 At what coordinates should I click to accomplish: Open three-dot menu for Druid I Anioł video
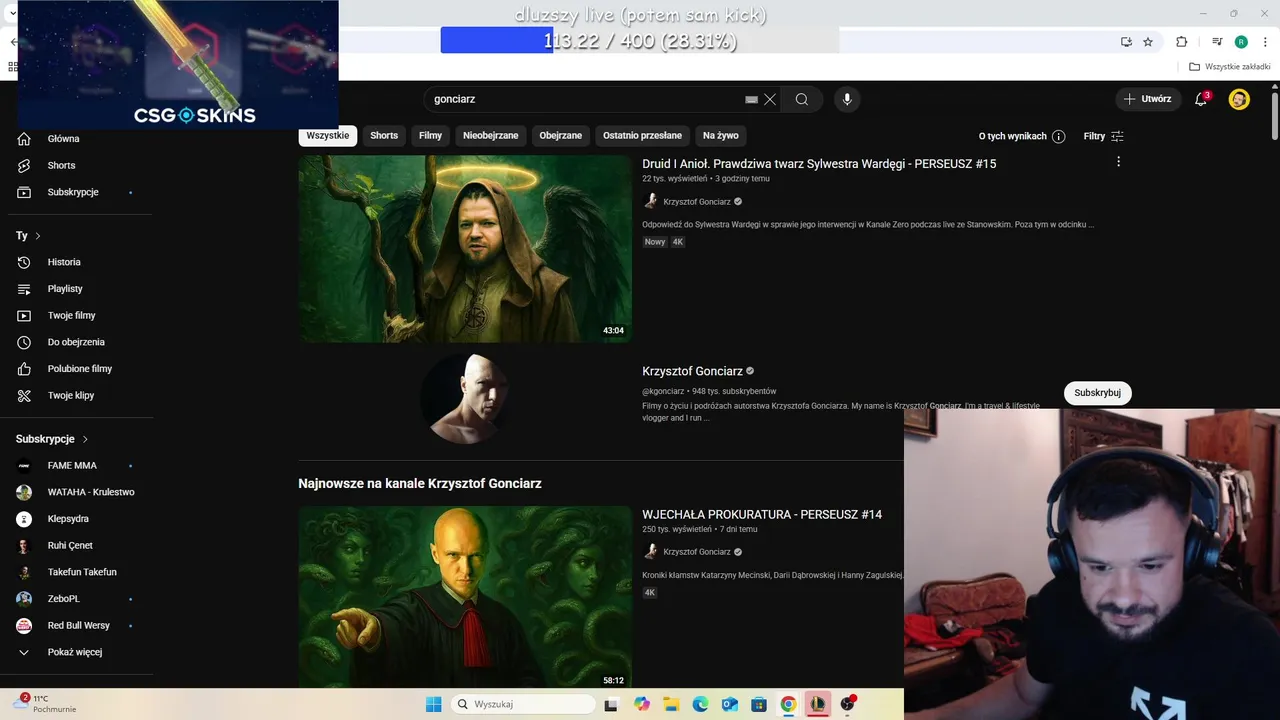[1118, 162]
